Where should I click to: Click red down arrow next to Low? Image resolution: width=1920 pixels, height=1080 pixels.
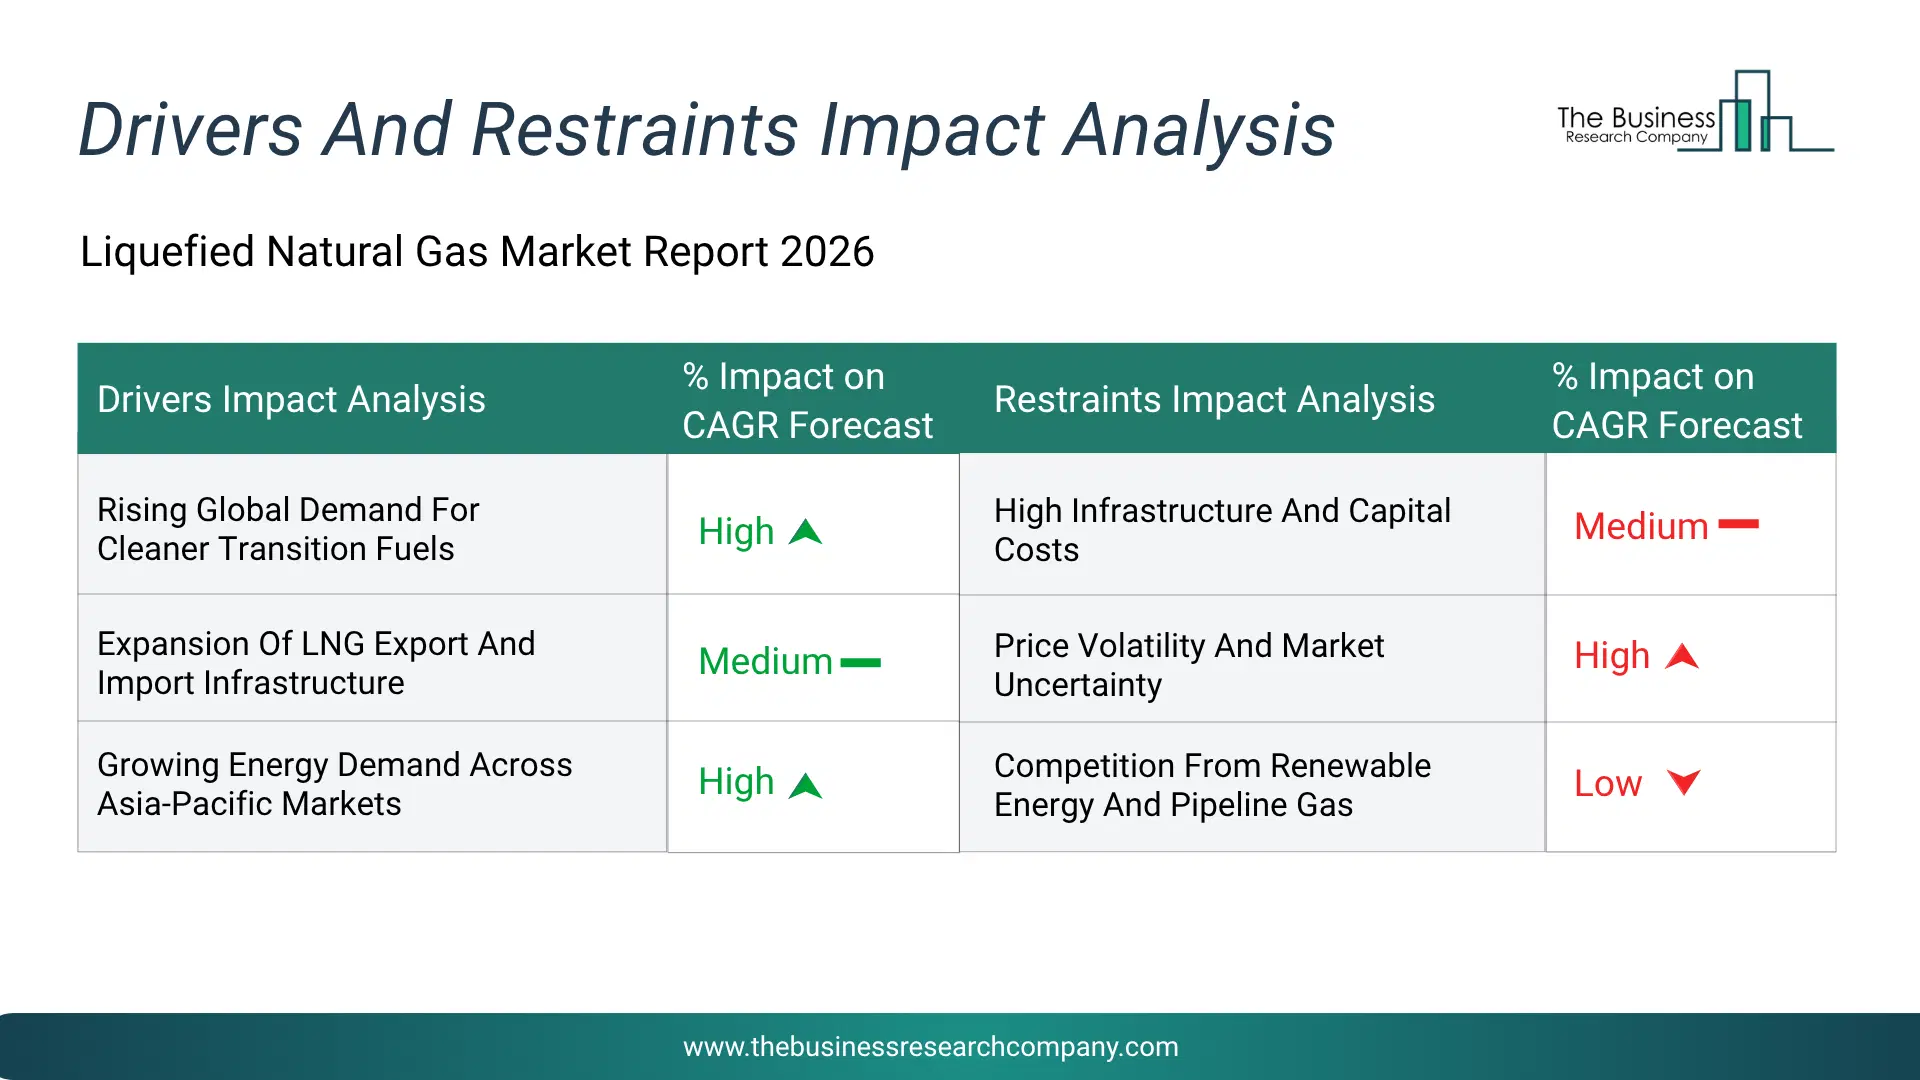pyautogui.click(x=1683, y=782)
